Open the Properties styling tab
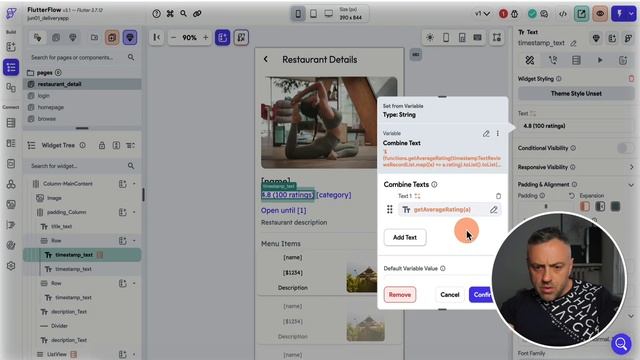Viewport: 640px width, 360px height. (x=530, y=60)
